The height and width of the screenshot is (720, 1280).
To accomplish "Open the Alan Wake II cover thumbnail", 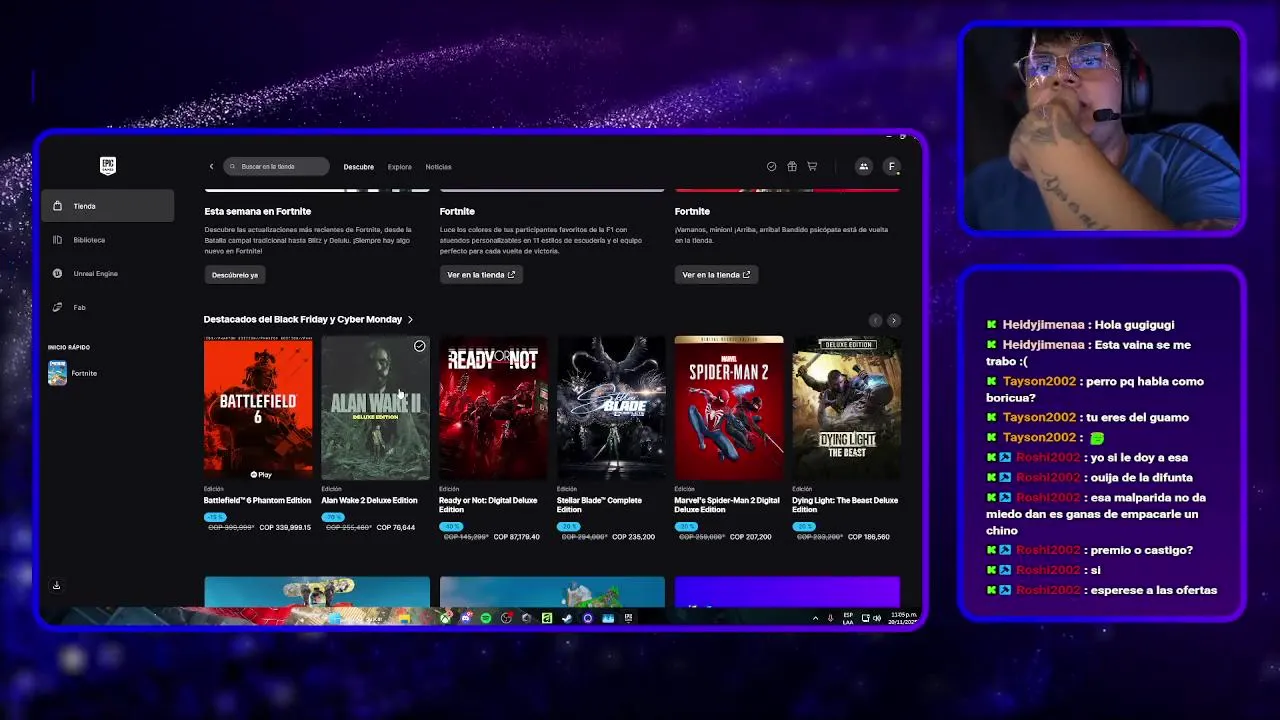I will coord(375,408).
